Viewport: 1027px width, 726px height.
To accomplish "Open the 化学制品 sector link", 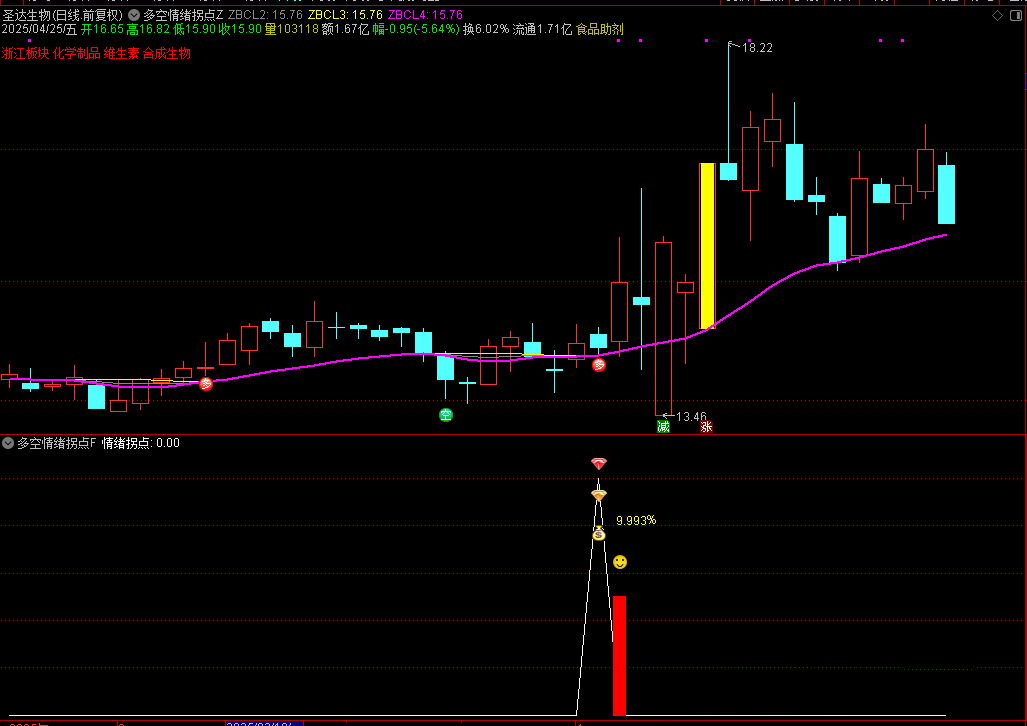I will point(76,53).
